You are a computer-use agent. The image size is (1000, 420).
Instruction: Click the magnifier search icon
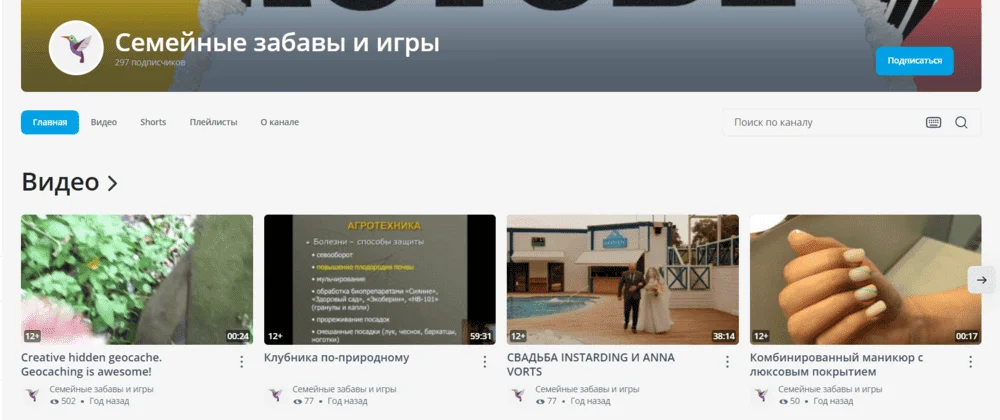[961, 122]
